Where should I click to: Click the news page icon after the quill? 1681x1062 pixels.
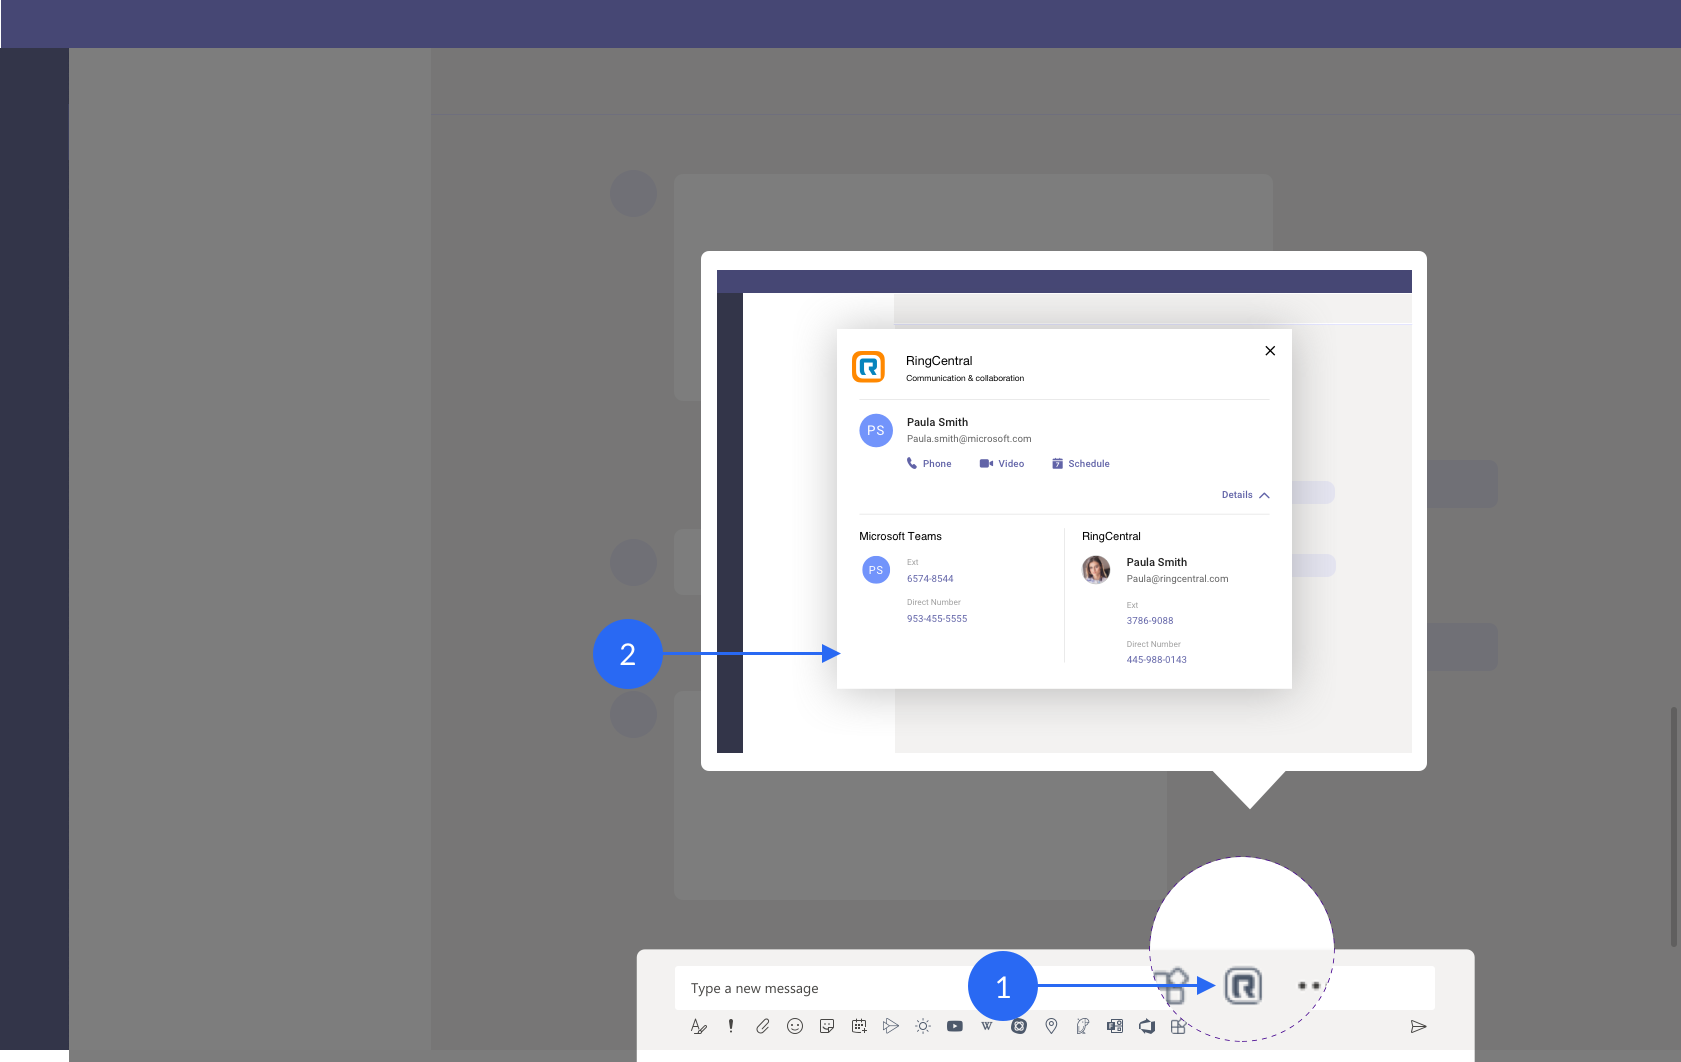pyautogui.click(x=1115, y=1026)
